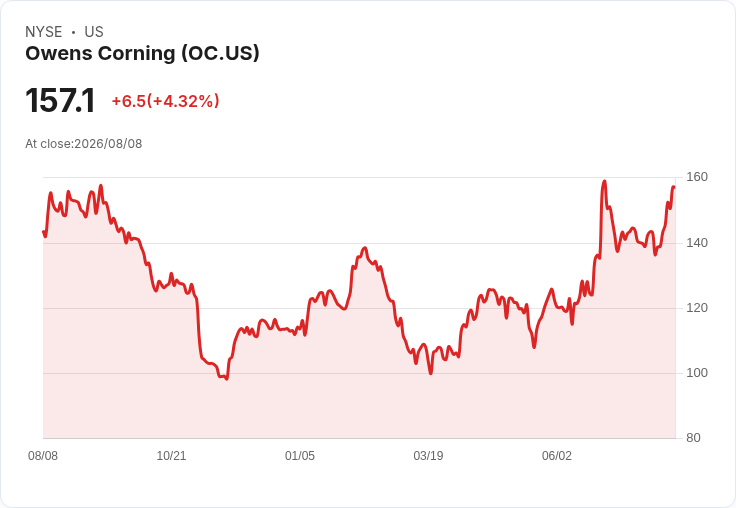Select the 01/05 x-axis date label
Viewport: 736px width, 508px height.
point(299,455)
